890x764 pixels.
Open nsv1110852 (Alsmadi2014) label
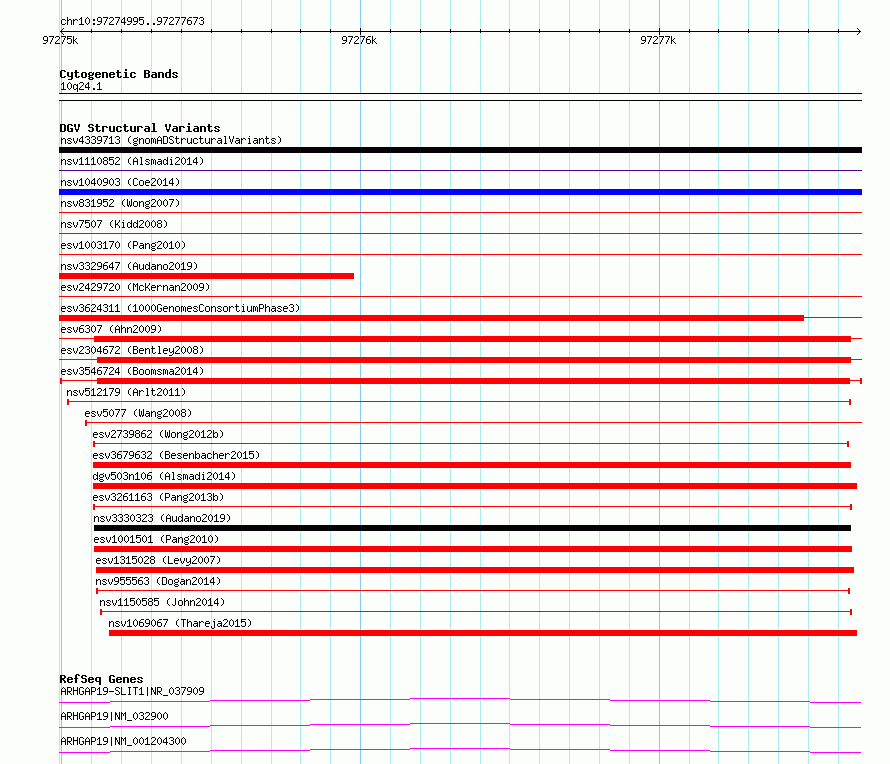(x=132, y=161)
